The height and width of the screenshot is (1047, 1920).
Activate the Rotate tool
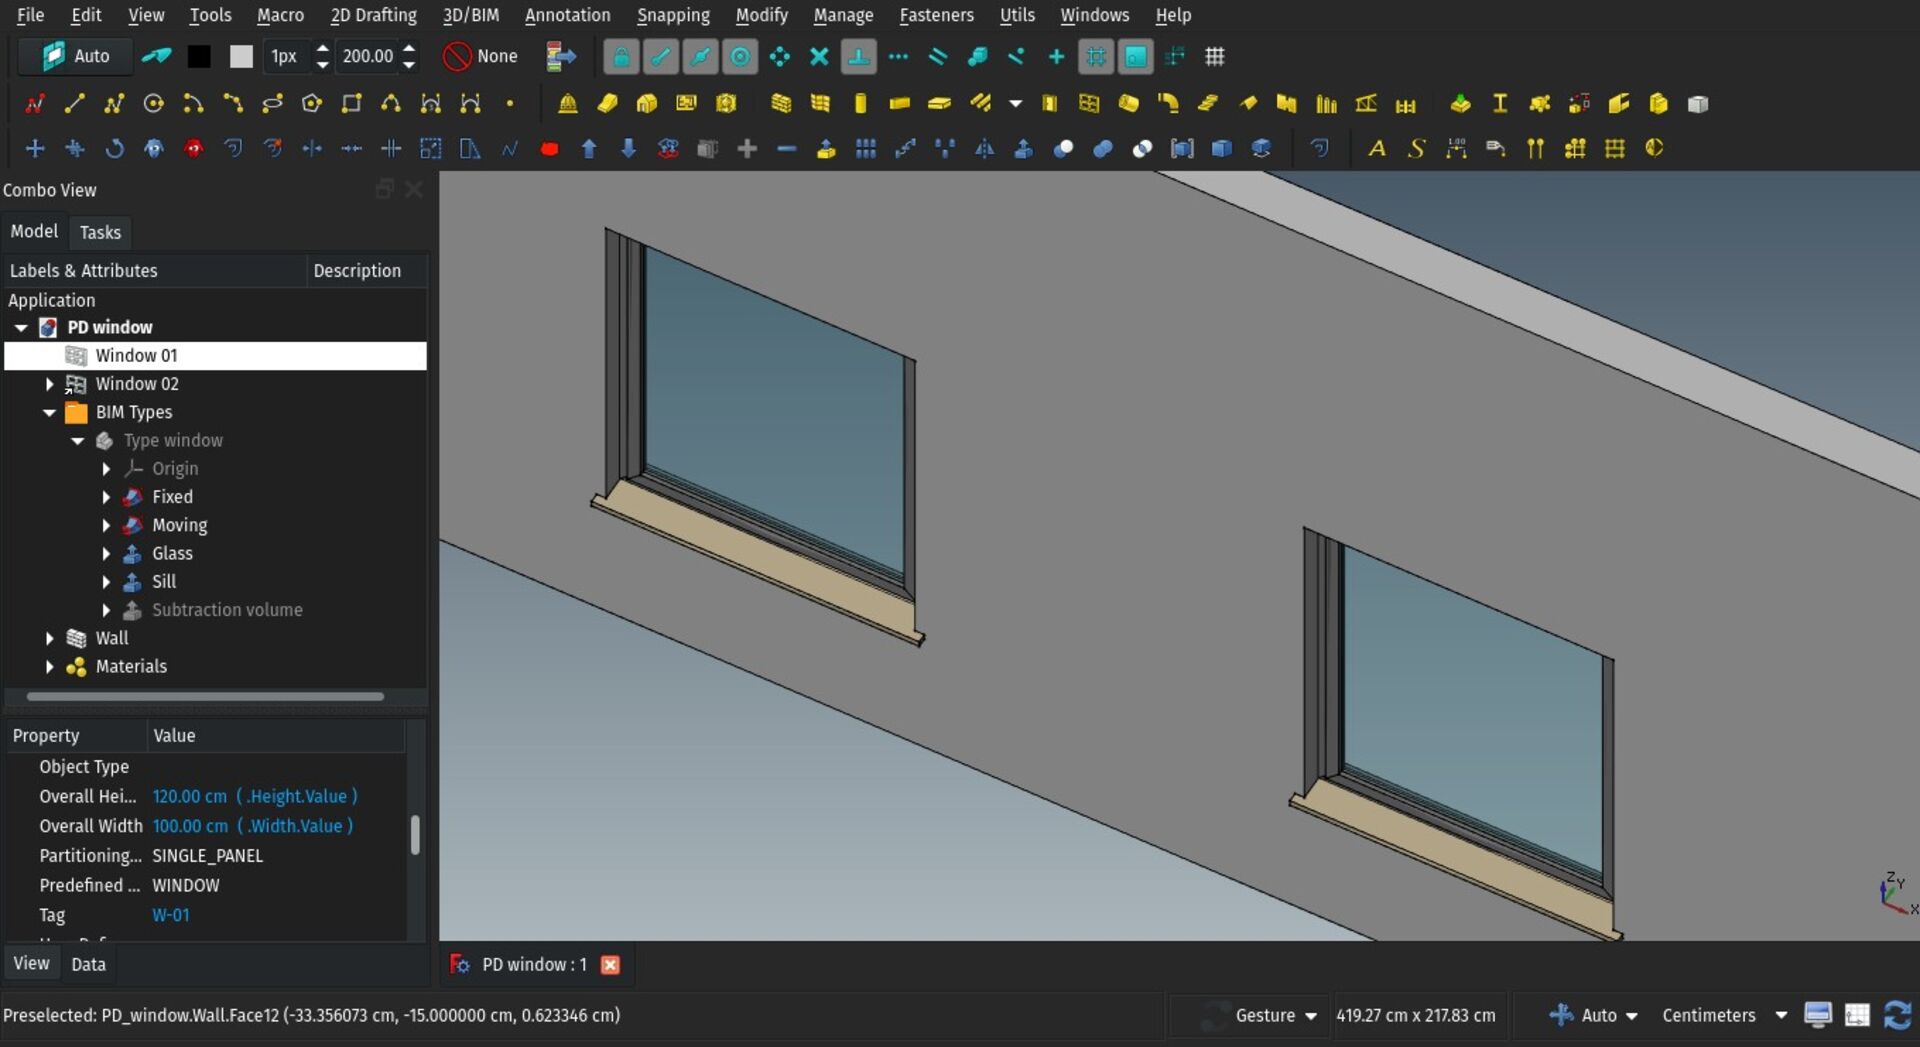(114, 149)
